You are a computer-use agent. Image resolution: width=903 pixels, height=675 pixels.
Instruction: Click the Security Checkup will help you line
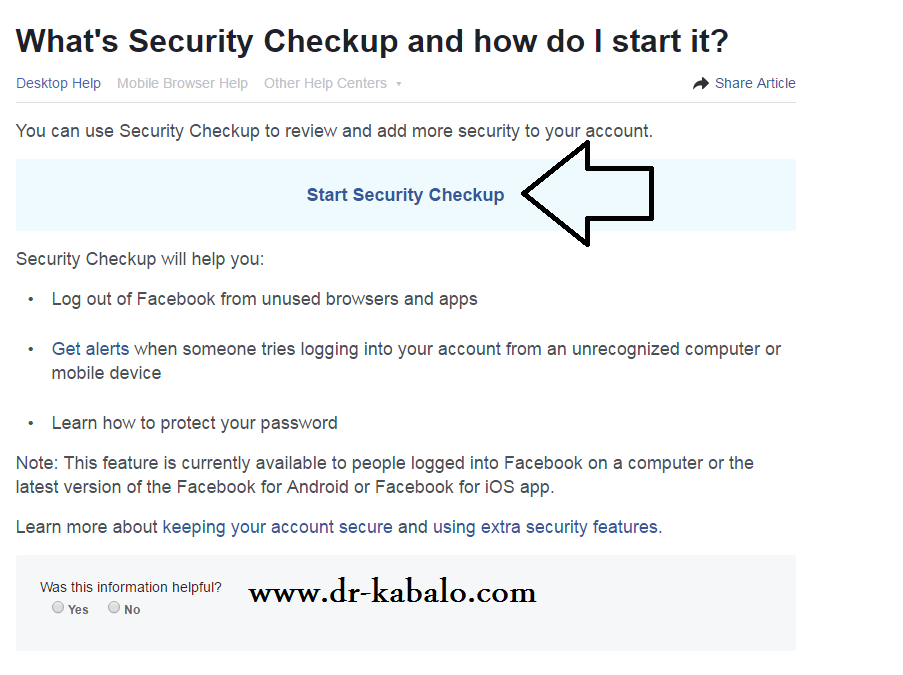pyautogui.click(x=140, y=259)
